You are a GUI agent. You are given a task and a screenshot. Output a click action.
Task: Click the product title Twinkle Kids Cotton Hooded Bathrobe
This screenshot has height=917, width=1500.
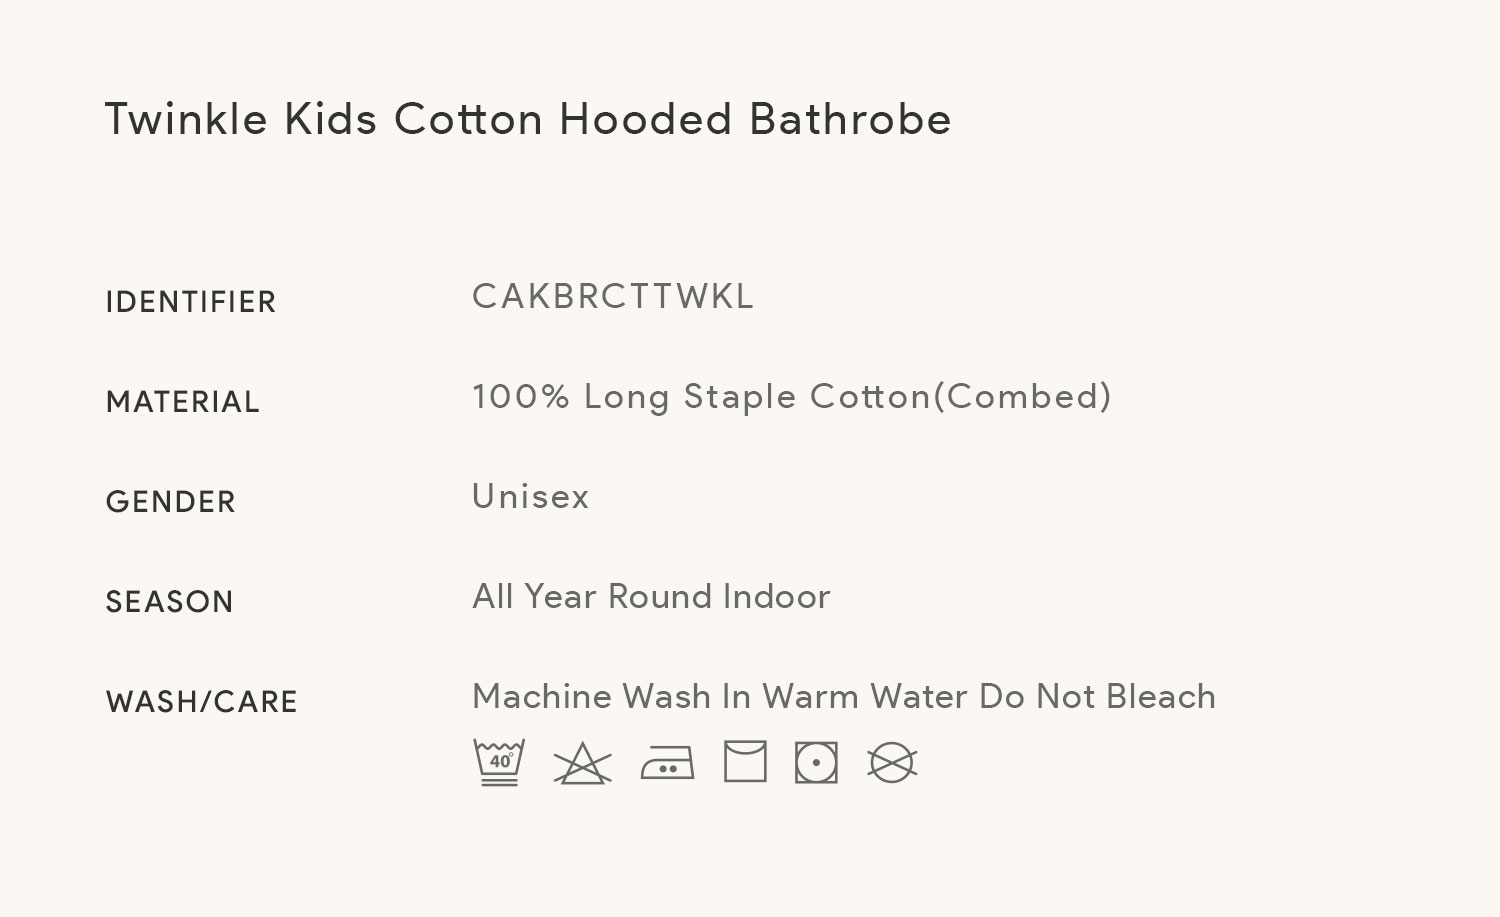click(x=528, y=119)
